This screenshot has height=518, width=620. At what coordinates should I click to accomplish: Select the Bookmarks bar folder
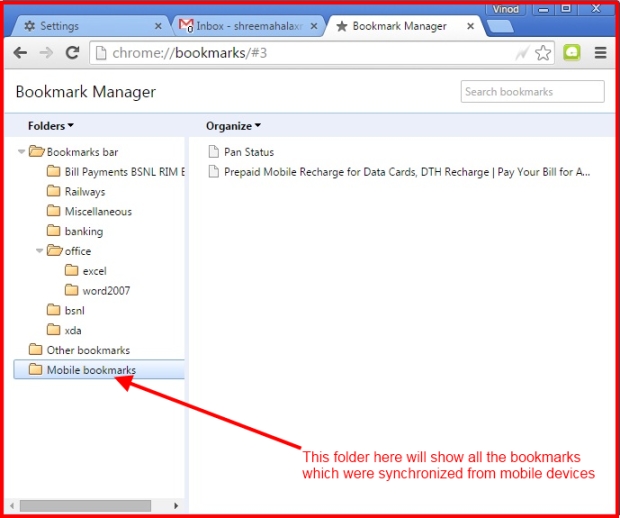pos(82,152)
